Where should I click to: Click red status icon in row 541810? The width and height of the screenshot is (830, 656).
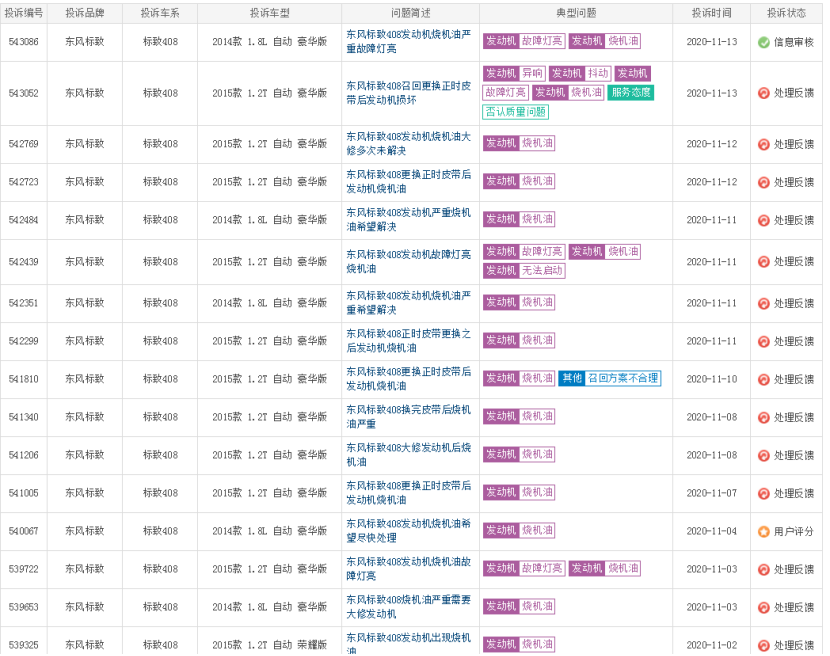coord(763,380)
